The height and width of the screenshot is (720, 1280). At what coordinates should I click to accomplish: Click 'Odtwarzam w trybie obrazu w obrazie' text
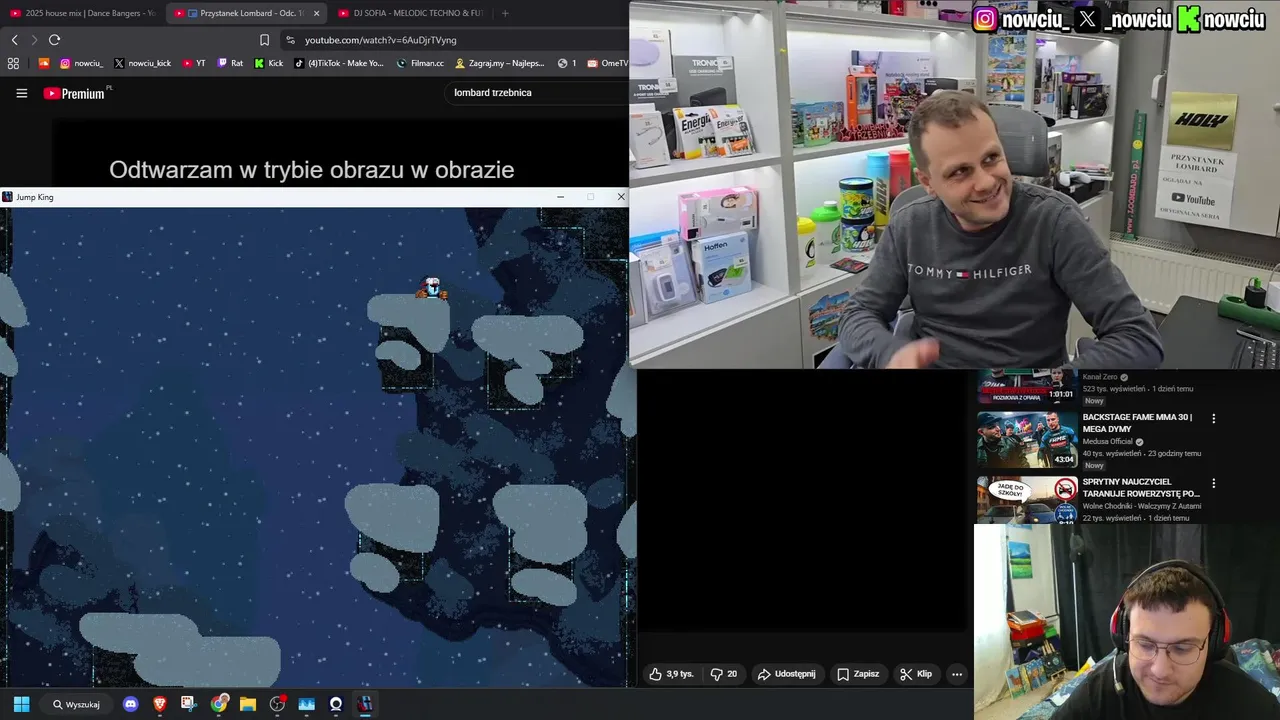tap(312, 170)
